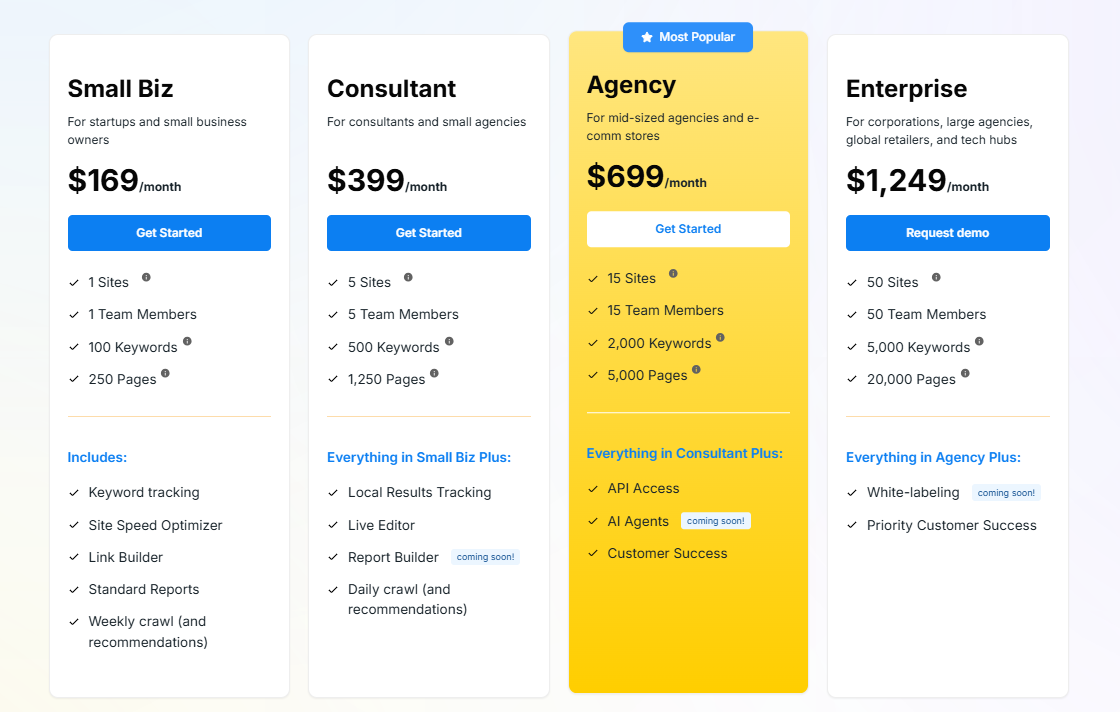
Task: Click the blue Most Popular banner
Action: [688, 37]
